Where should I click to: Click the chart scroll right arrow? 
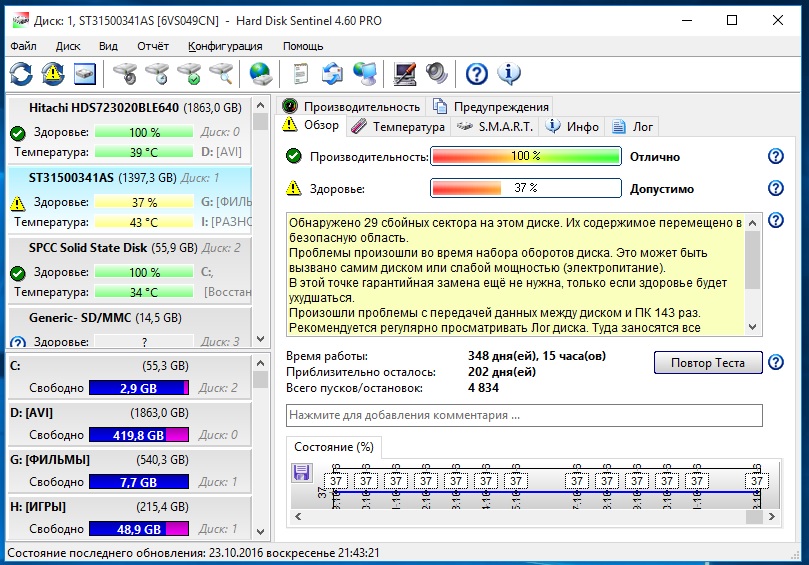tap(771, 516)
